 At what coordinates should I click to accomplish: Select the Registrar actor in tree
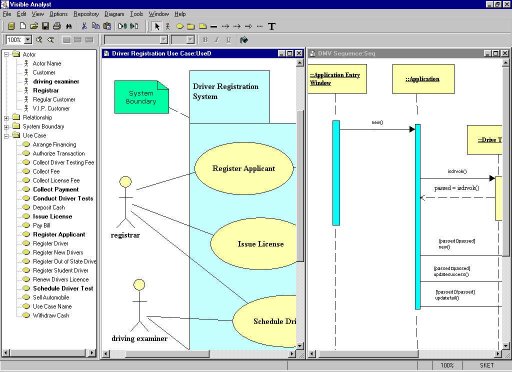tap(46, 90)
